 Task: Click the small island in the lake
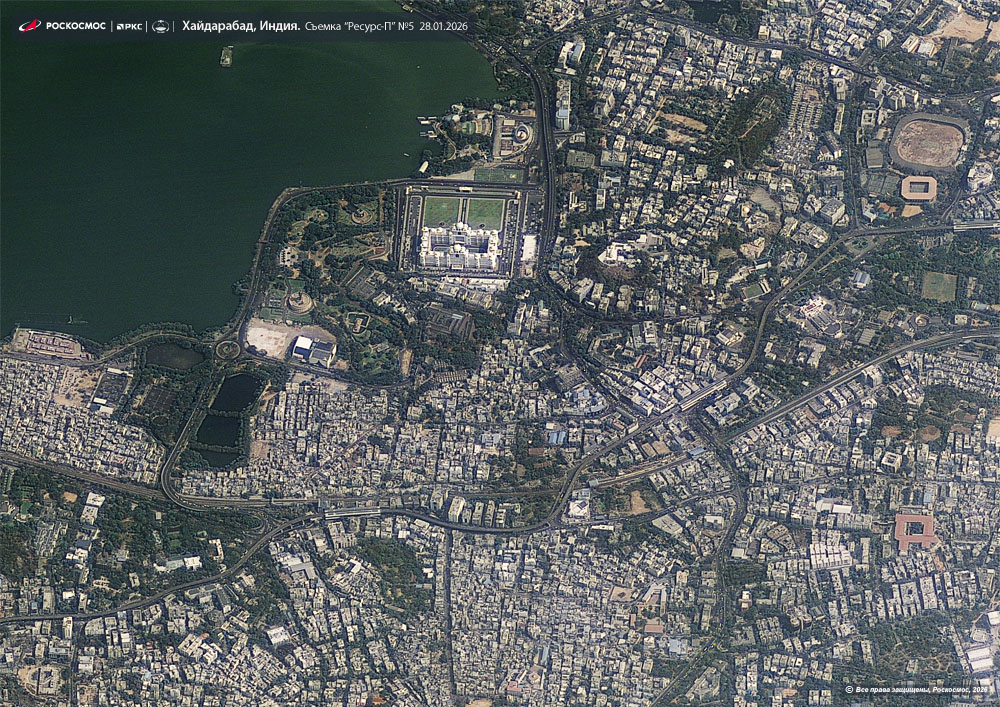click(226, 56)
